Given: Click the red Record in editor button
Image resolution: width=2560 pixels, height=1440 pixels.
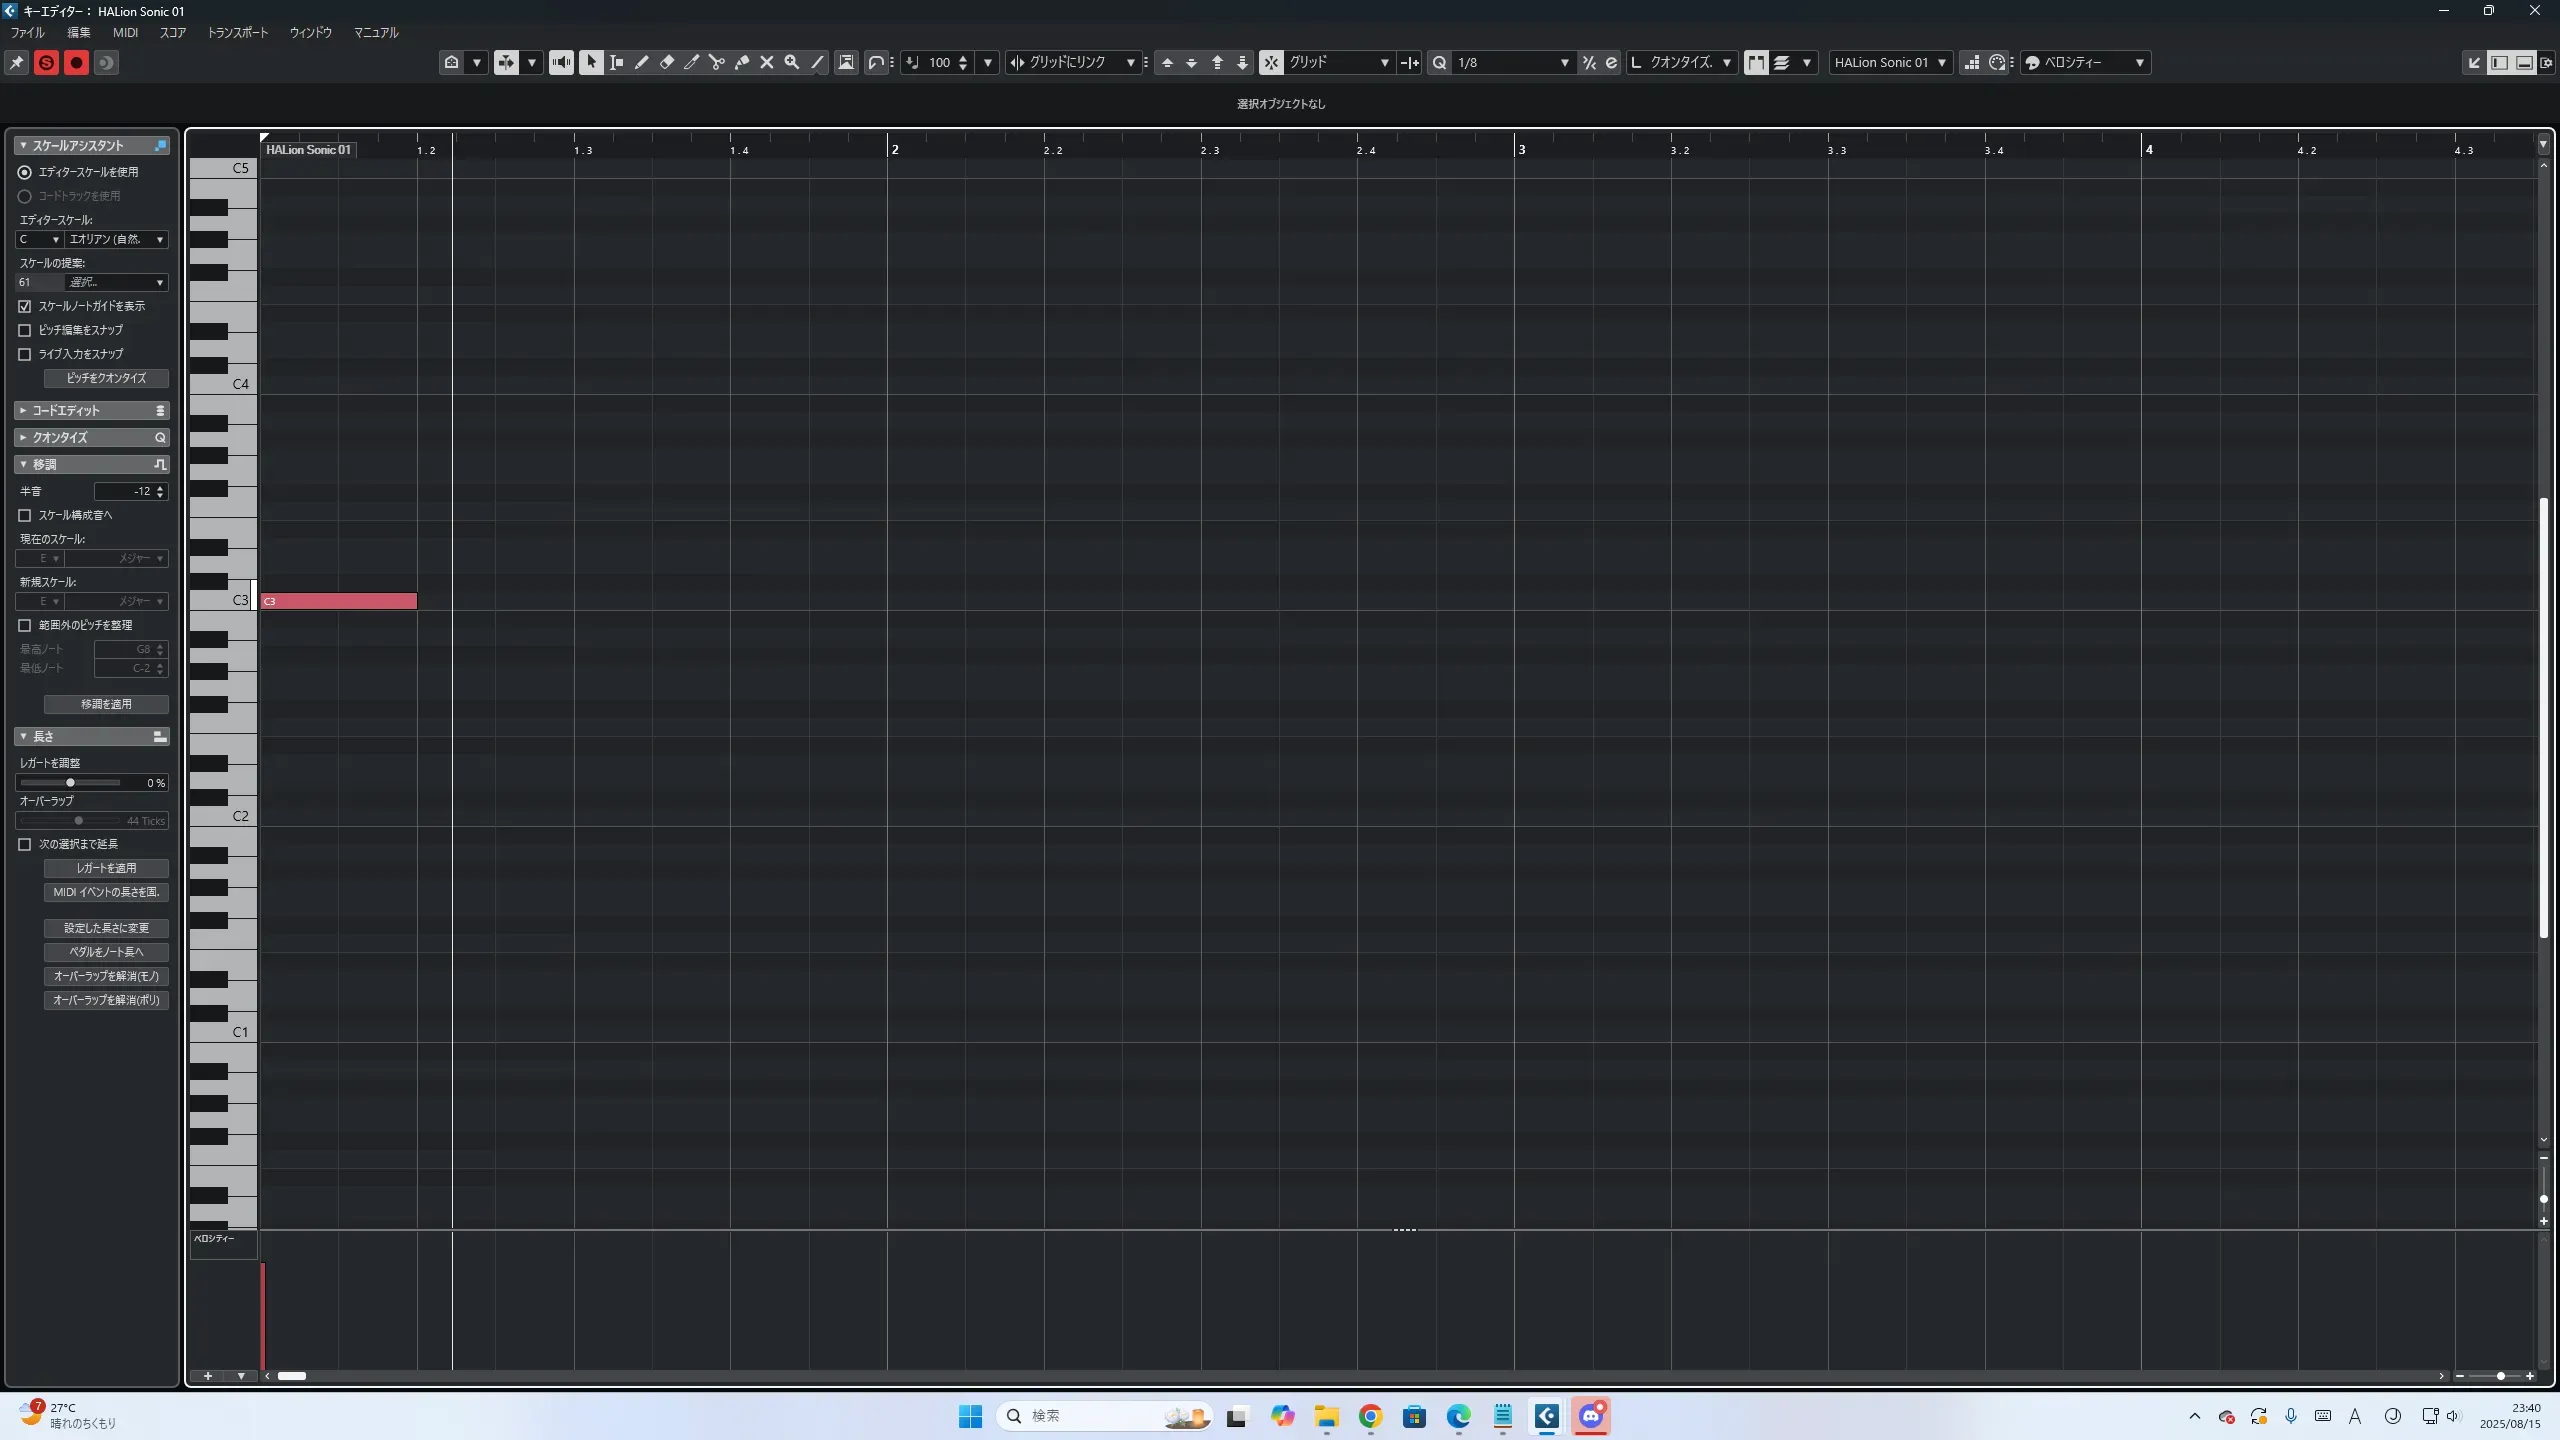Looking at the screenshot, I should [76, 62].
